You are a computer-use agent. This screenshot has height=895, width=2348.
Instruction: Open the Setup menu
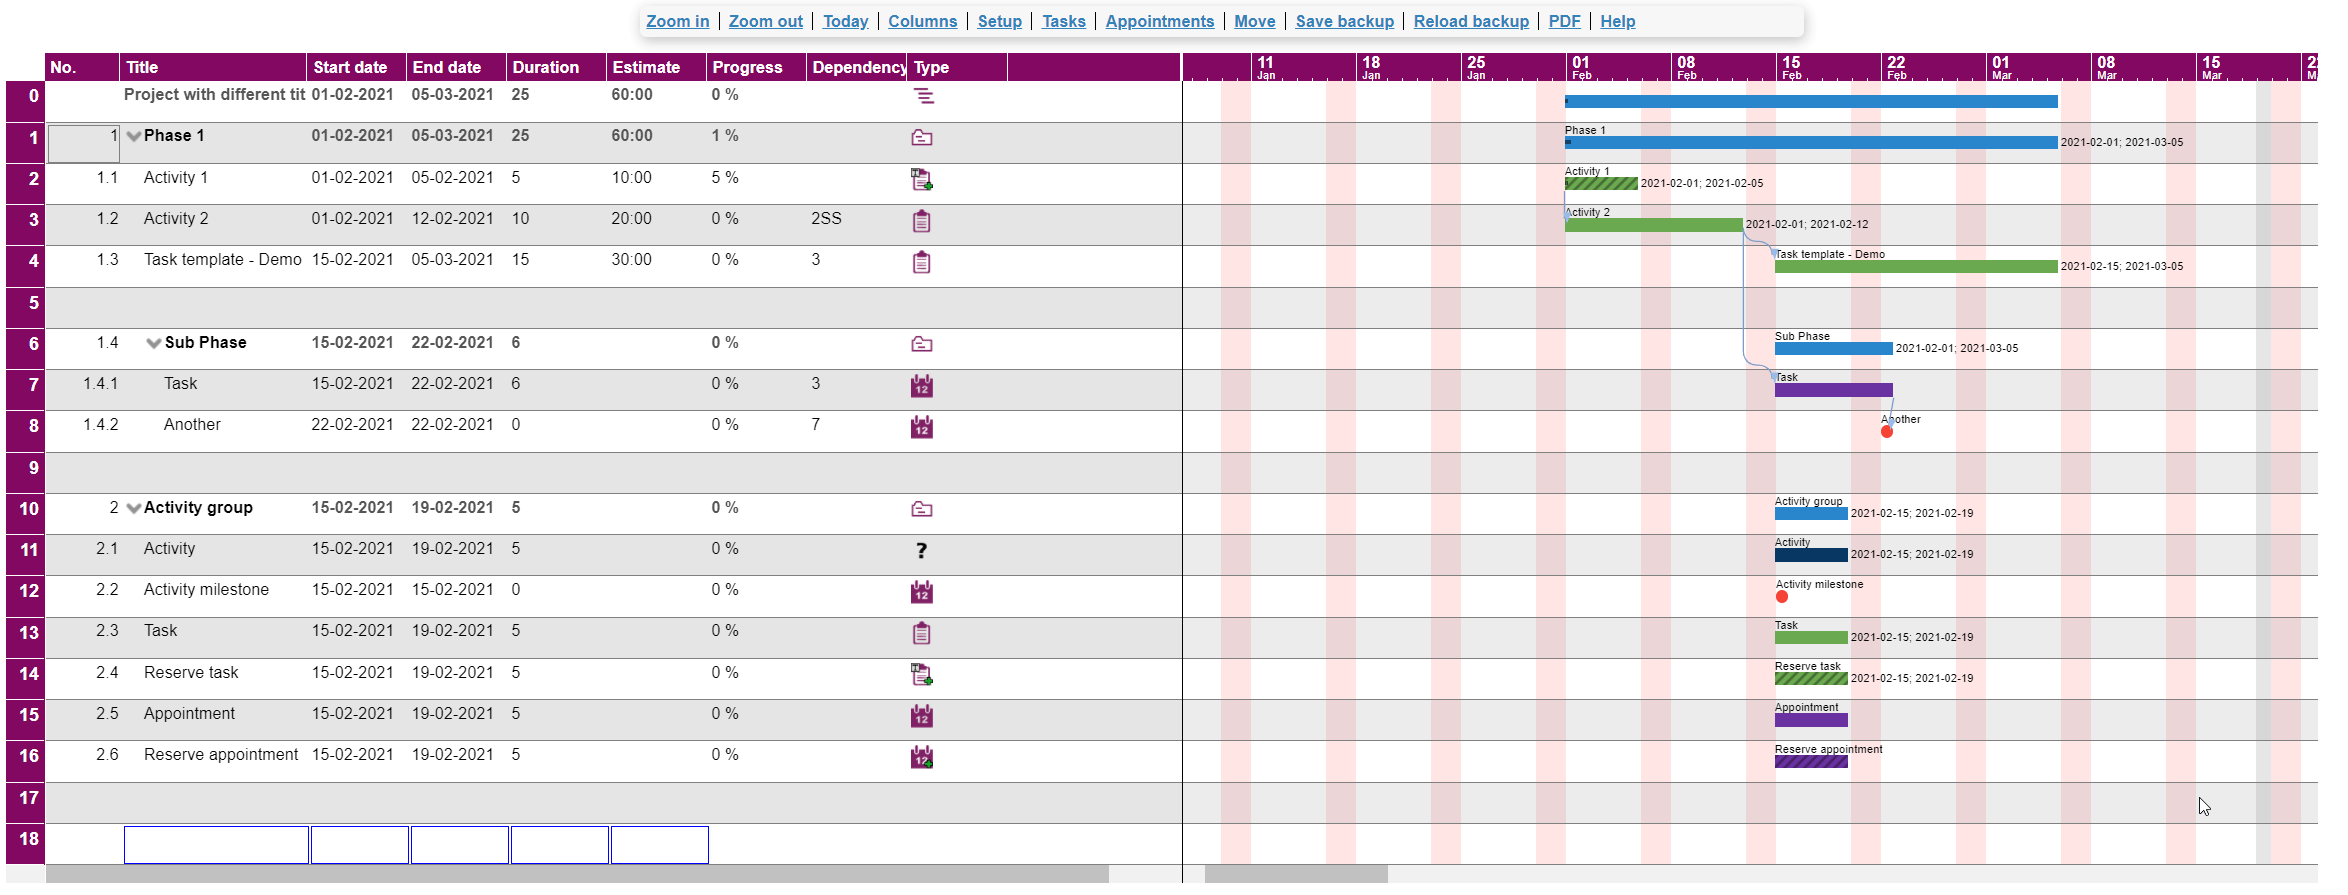pos(999,21)
